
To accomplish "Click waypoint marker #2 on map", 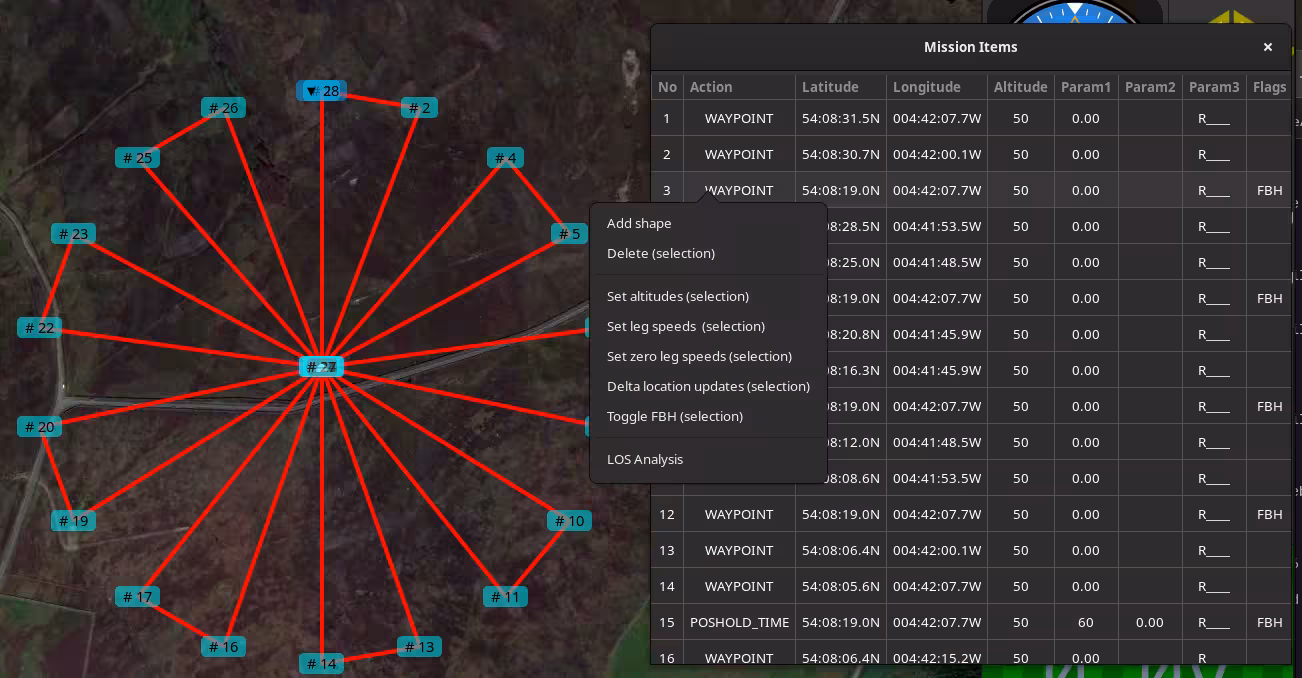I will (419, 108).
